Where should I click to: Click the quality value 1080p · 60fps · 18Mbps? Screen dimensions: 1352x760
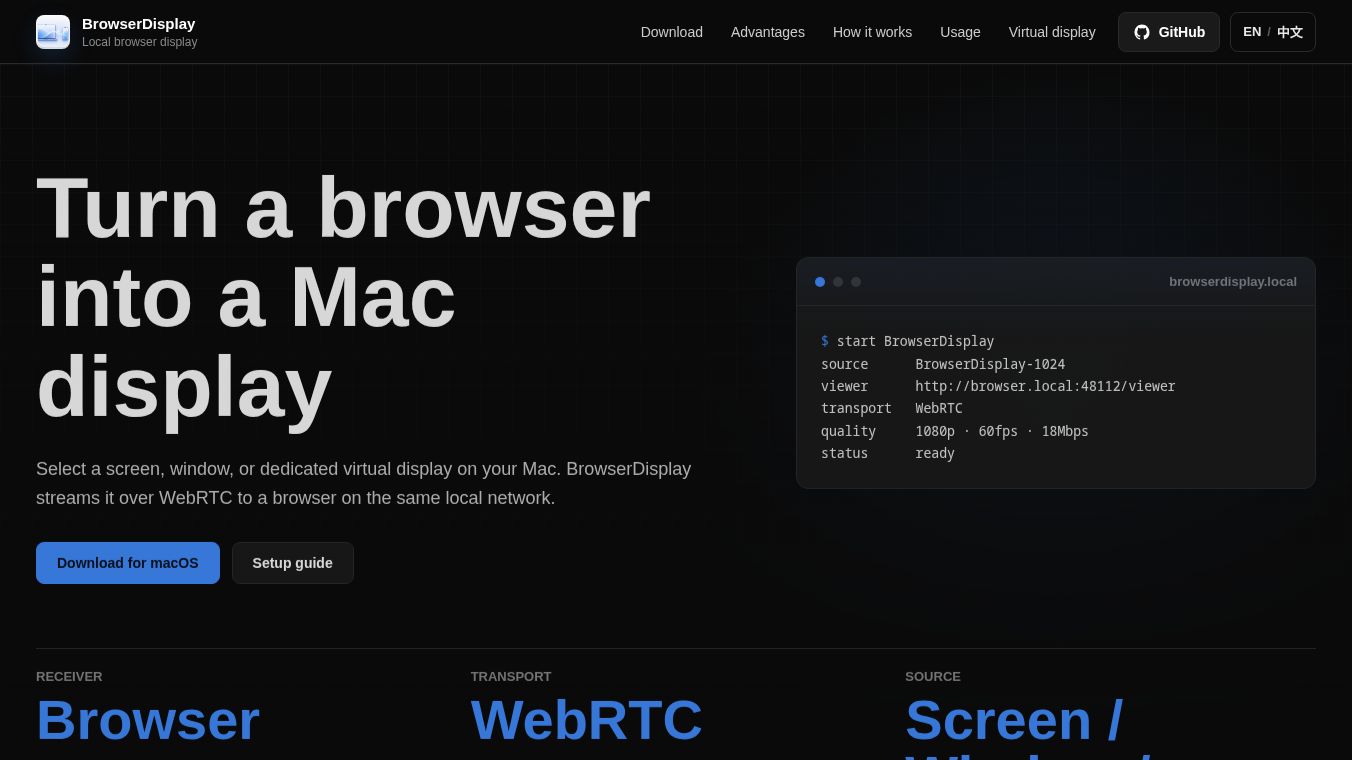tap(1002, 431)
